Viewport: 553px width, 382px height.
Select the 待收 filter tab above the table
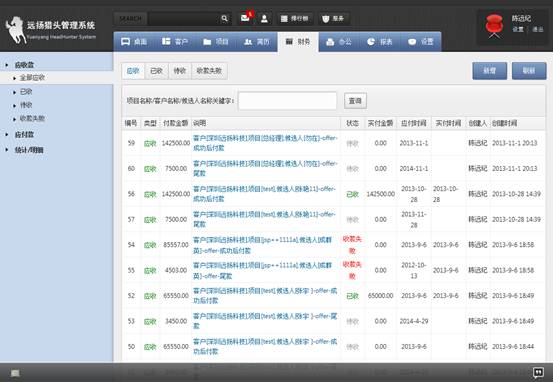(x=180, y=71)
